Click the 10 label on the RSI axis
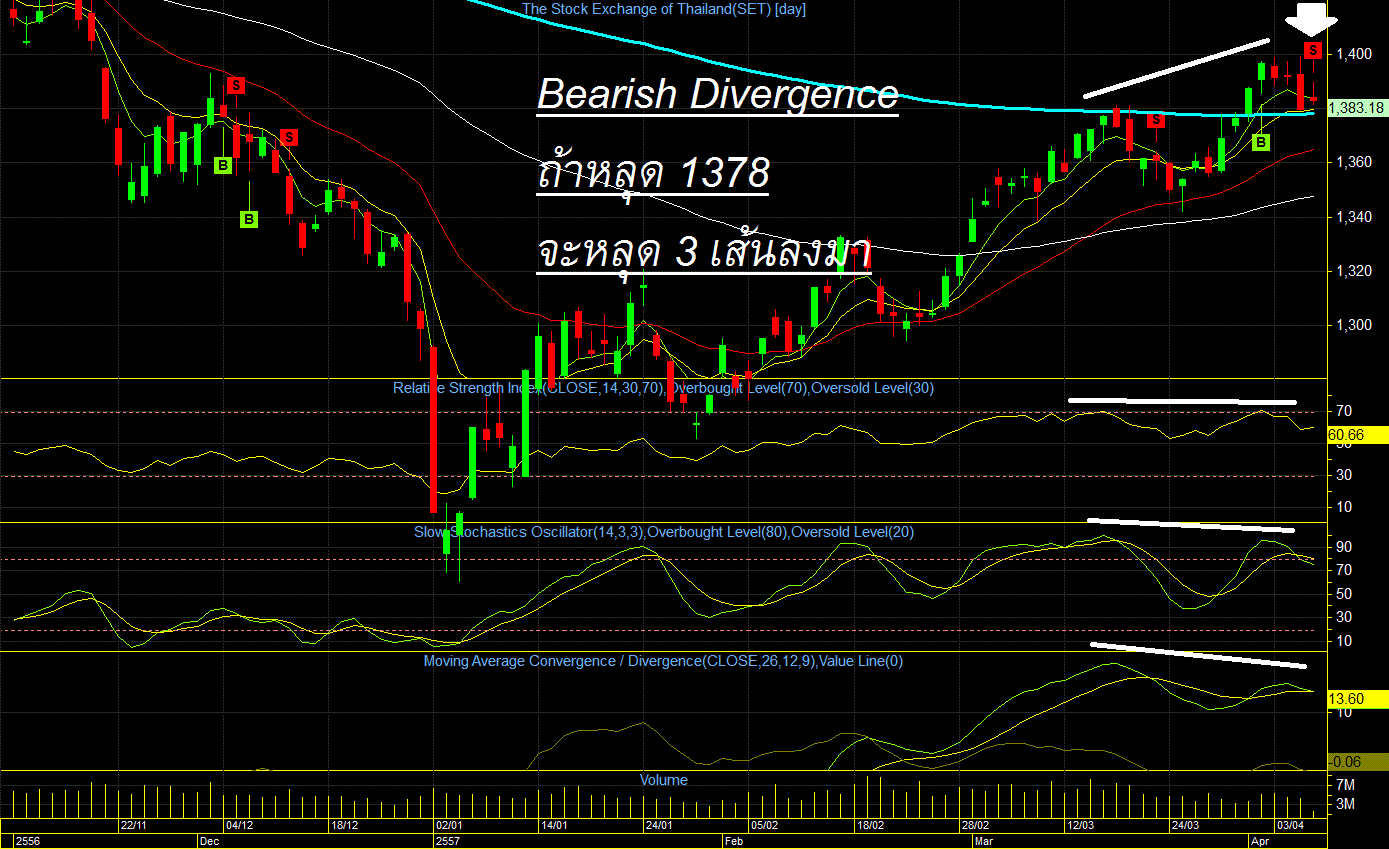The width and height of the screenshot is (1389, 849). (1343, 508)
